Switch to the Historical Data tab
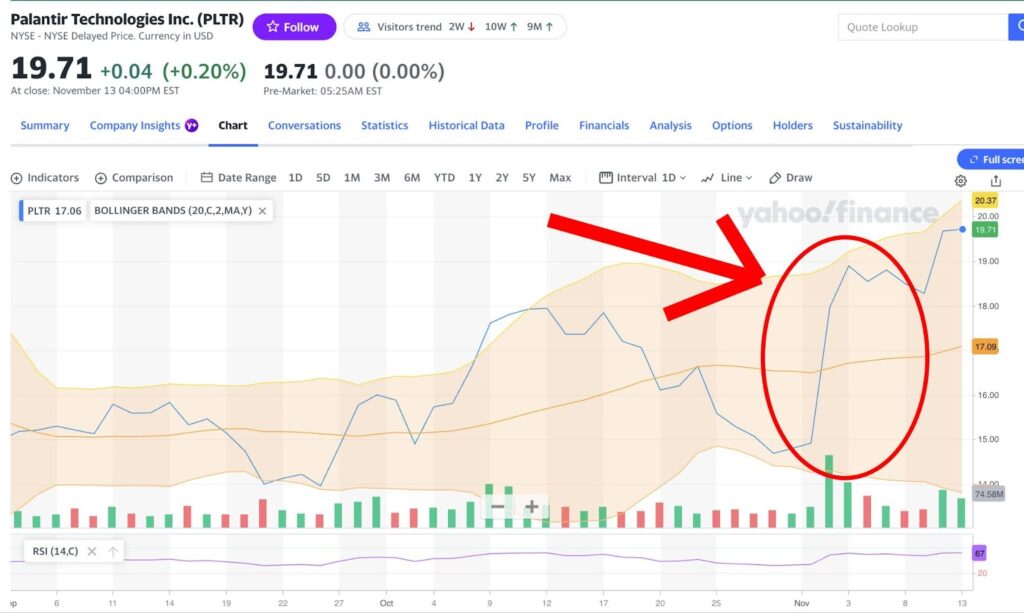Viewport: 1024px width, 613px height. 466,126
